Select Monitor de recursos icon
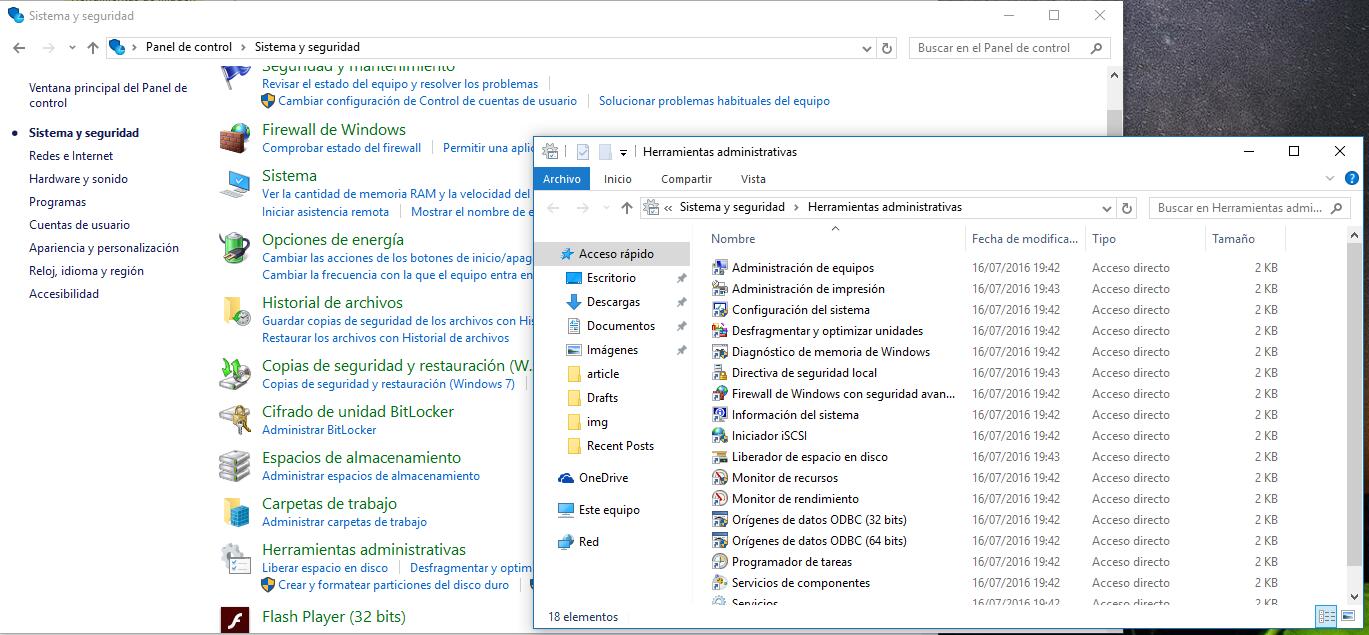The height and width of the screenshot is (635, 1369). tap(719, 477)
